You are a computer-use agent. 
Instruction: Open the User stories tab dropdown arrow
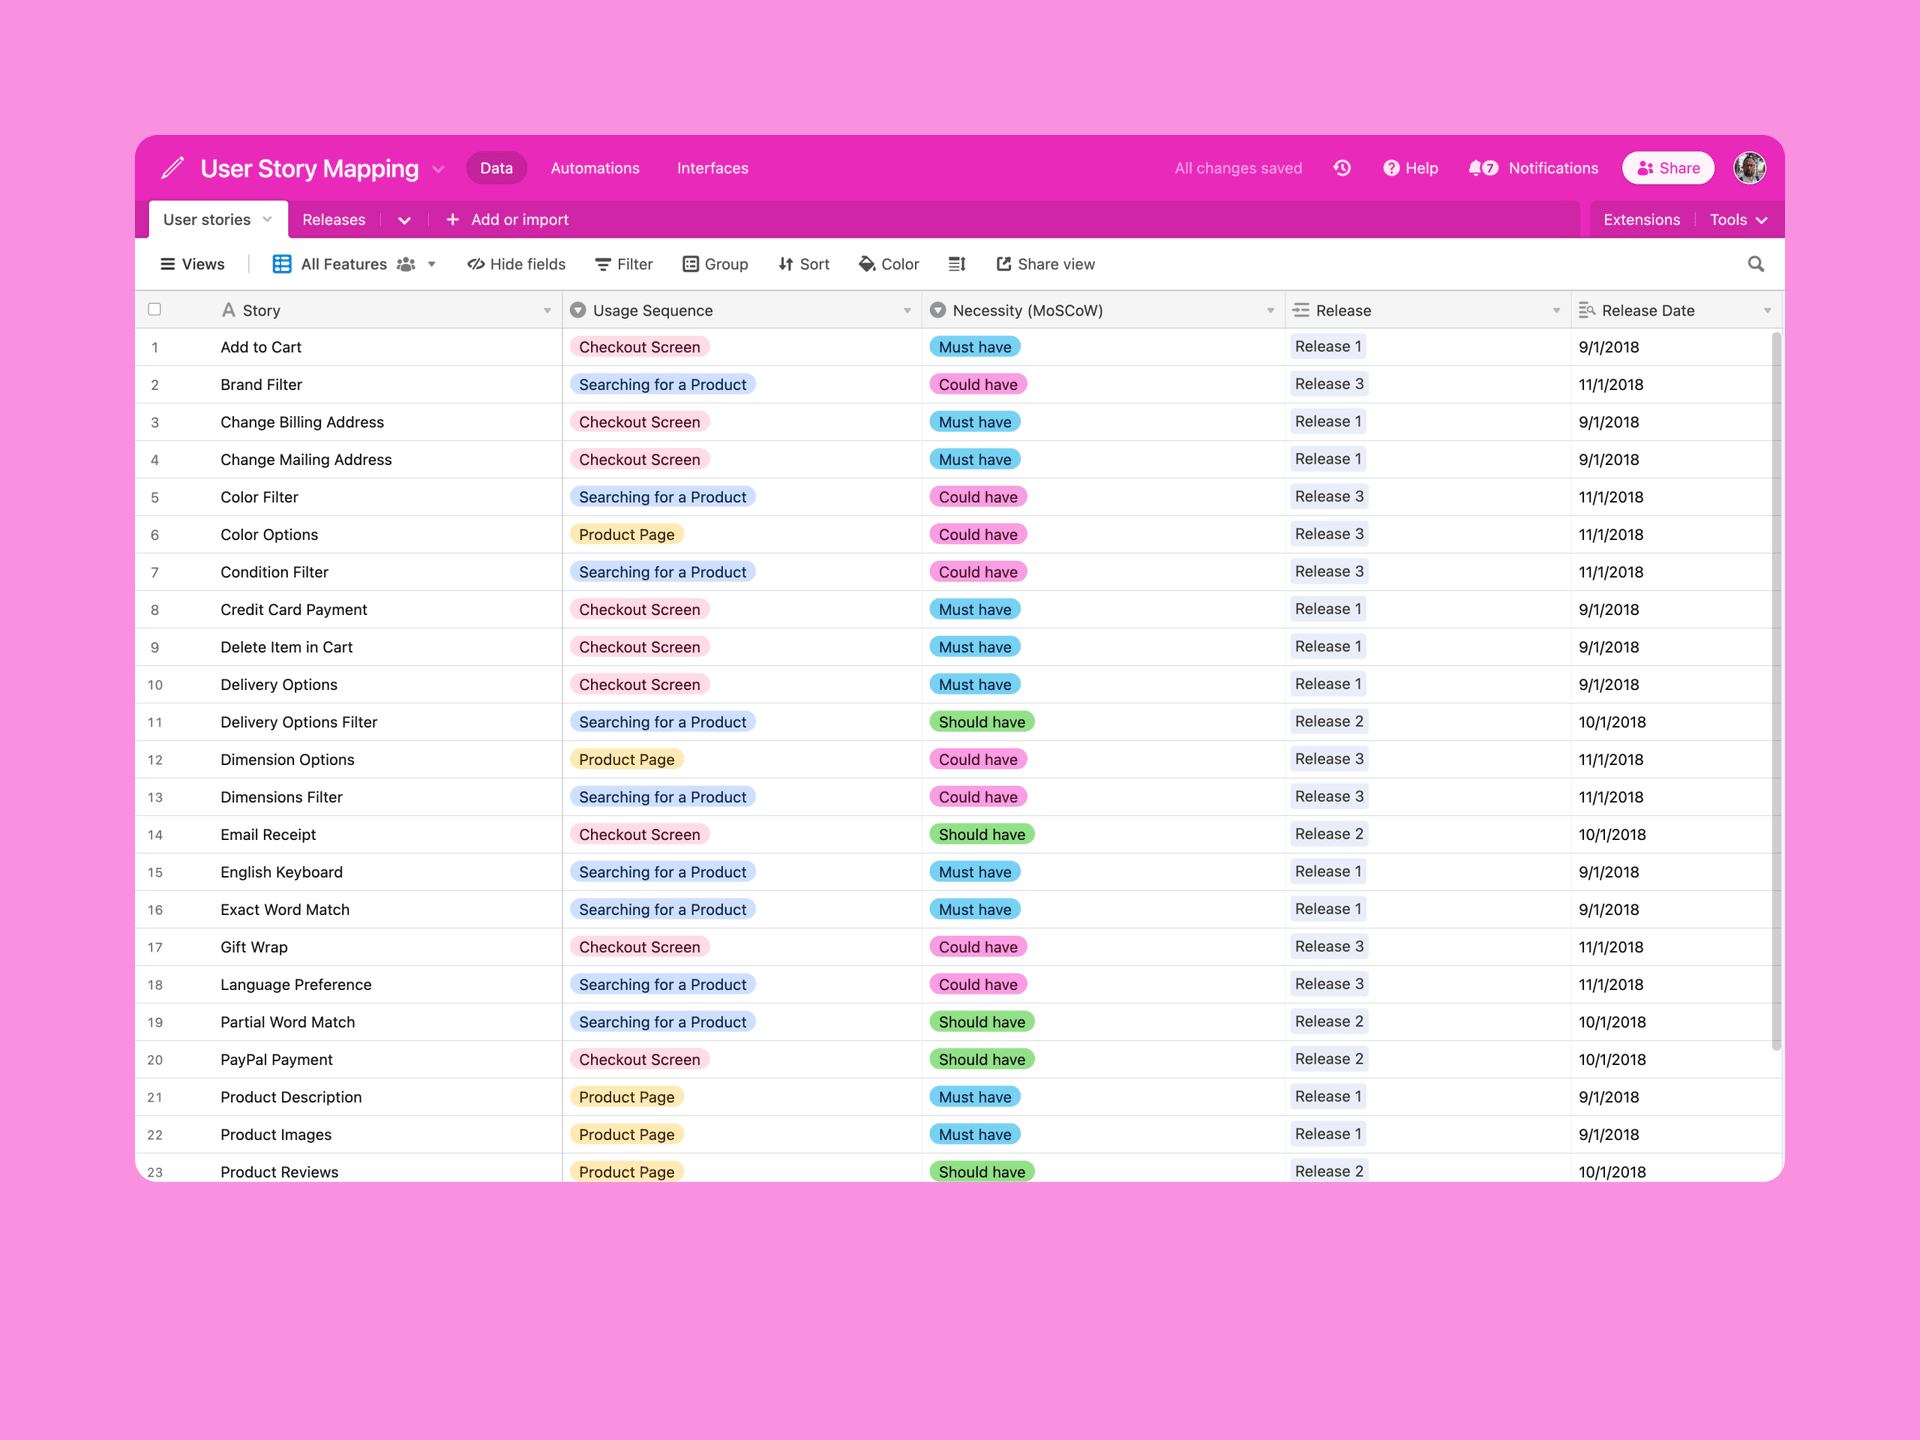click(x=267, y=219)
